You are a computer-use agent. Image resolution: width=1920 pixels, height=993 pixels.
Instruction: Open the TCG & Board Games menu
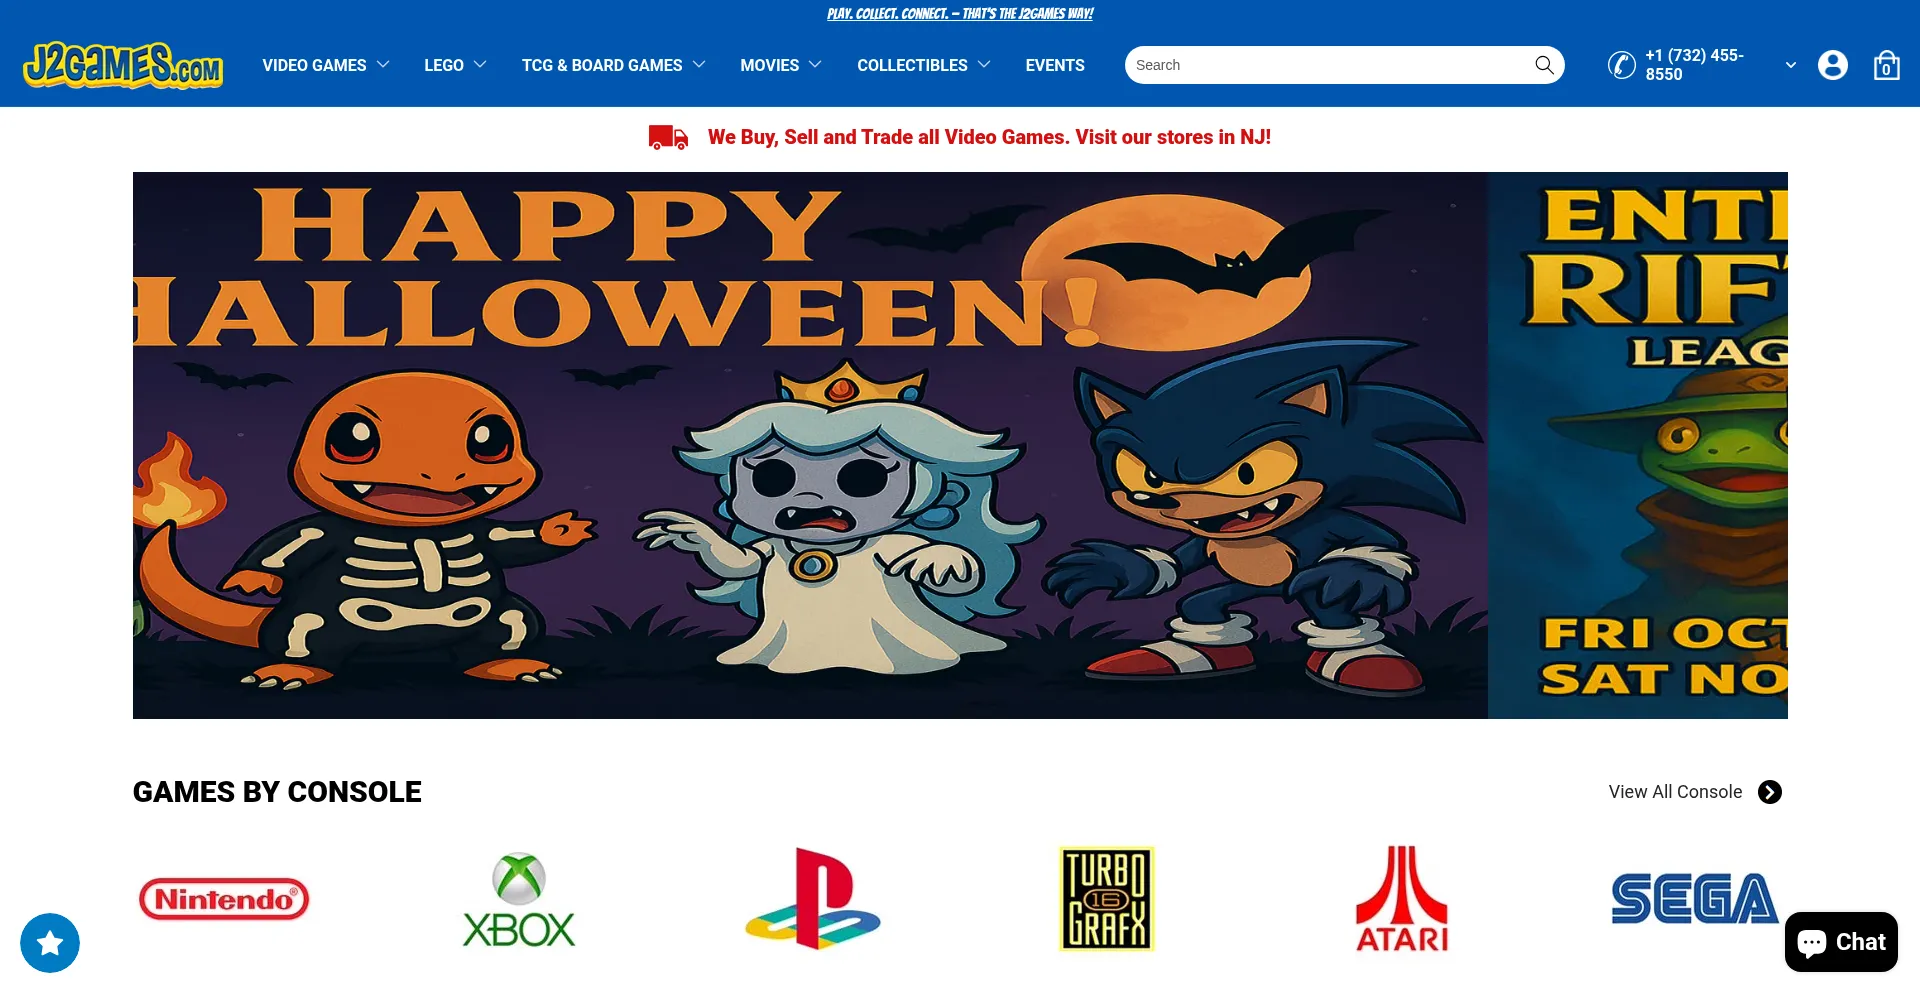pos(602,65)
